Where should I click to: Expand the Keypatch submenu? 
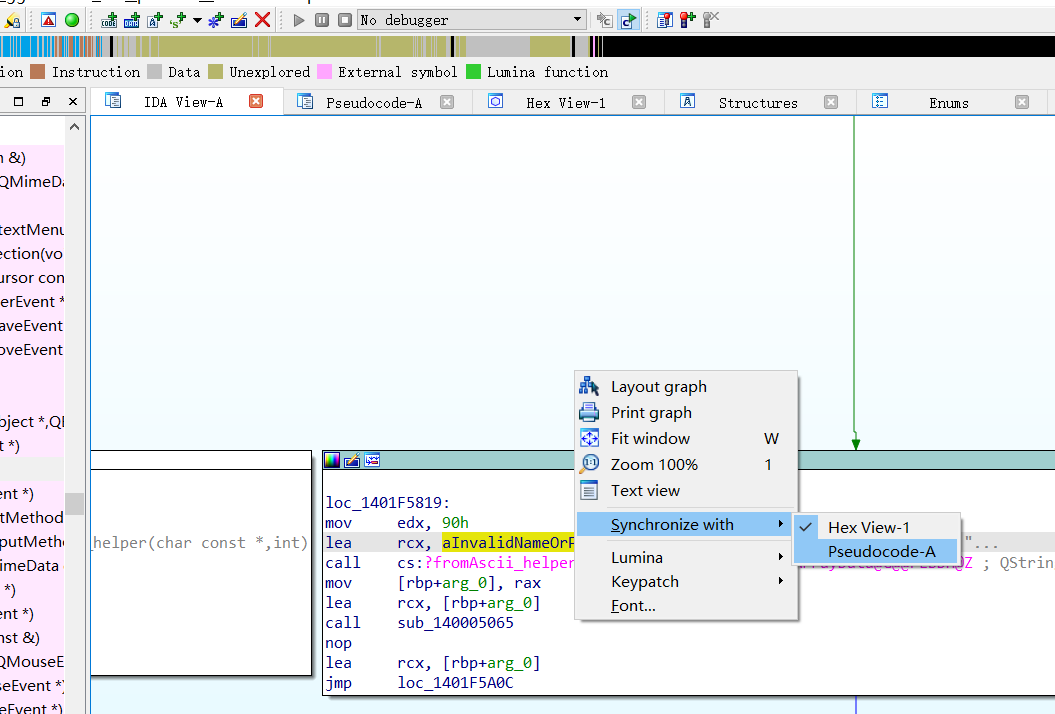pyautogui.click(x=686, y=581)
